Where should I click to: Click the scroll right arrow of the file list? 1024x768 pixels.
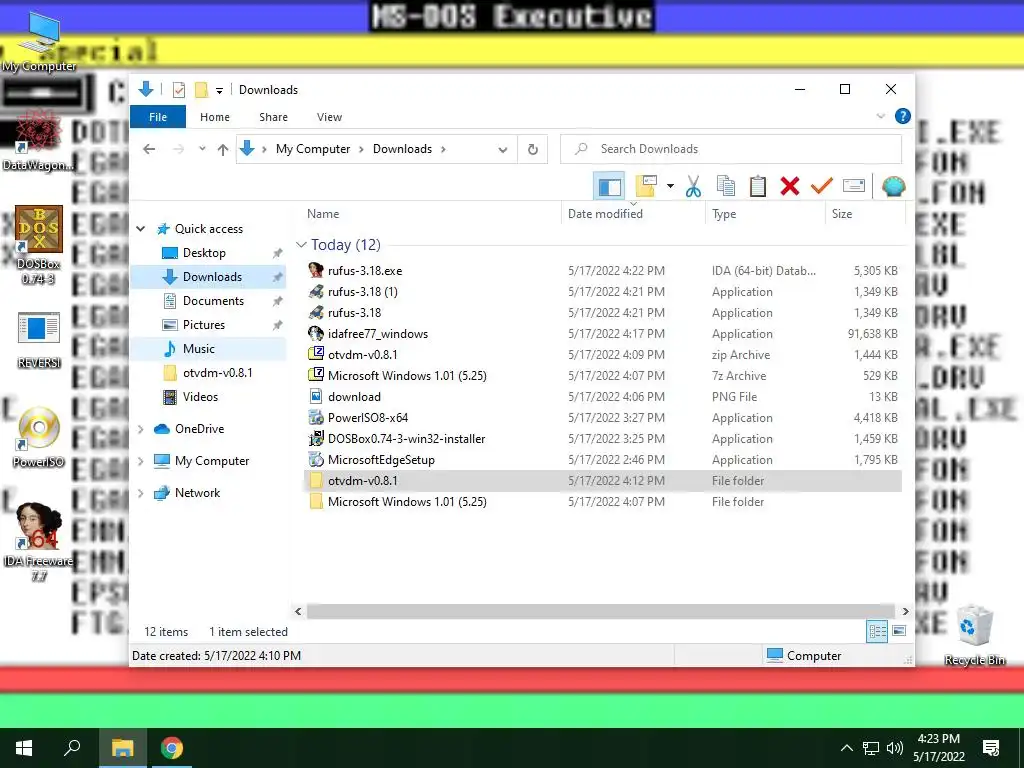905,612
